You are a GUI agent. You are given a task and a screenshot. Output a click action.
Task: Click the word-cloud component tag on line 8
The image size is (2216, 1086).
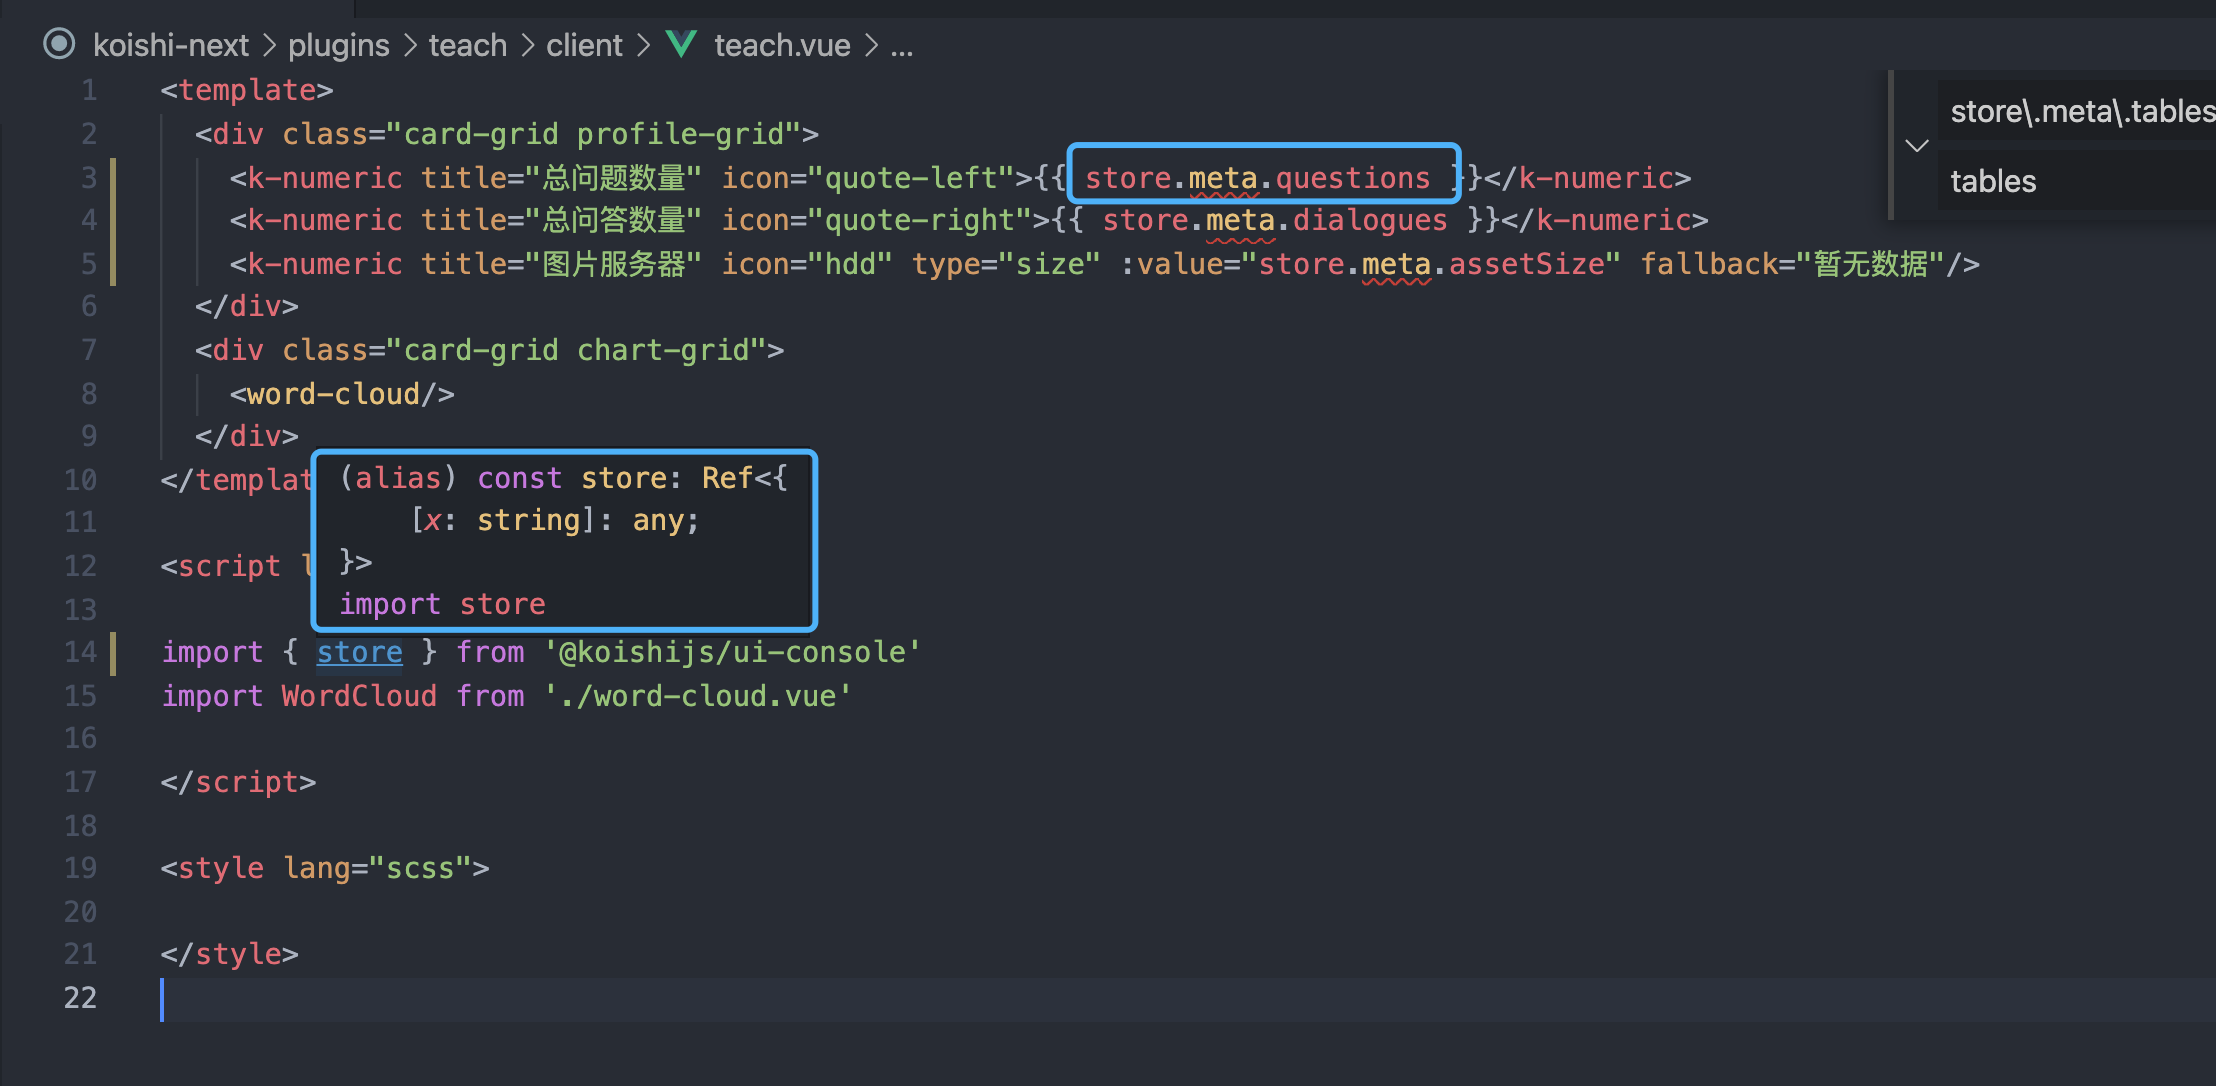[341, 393]
